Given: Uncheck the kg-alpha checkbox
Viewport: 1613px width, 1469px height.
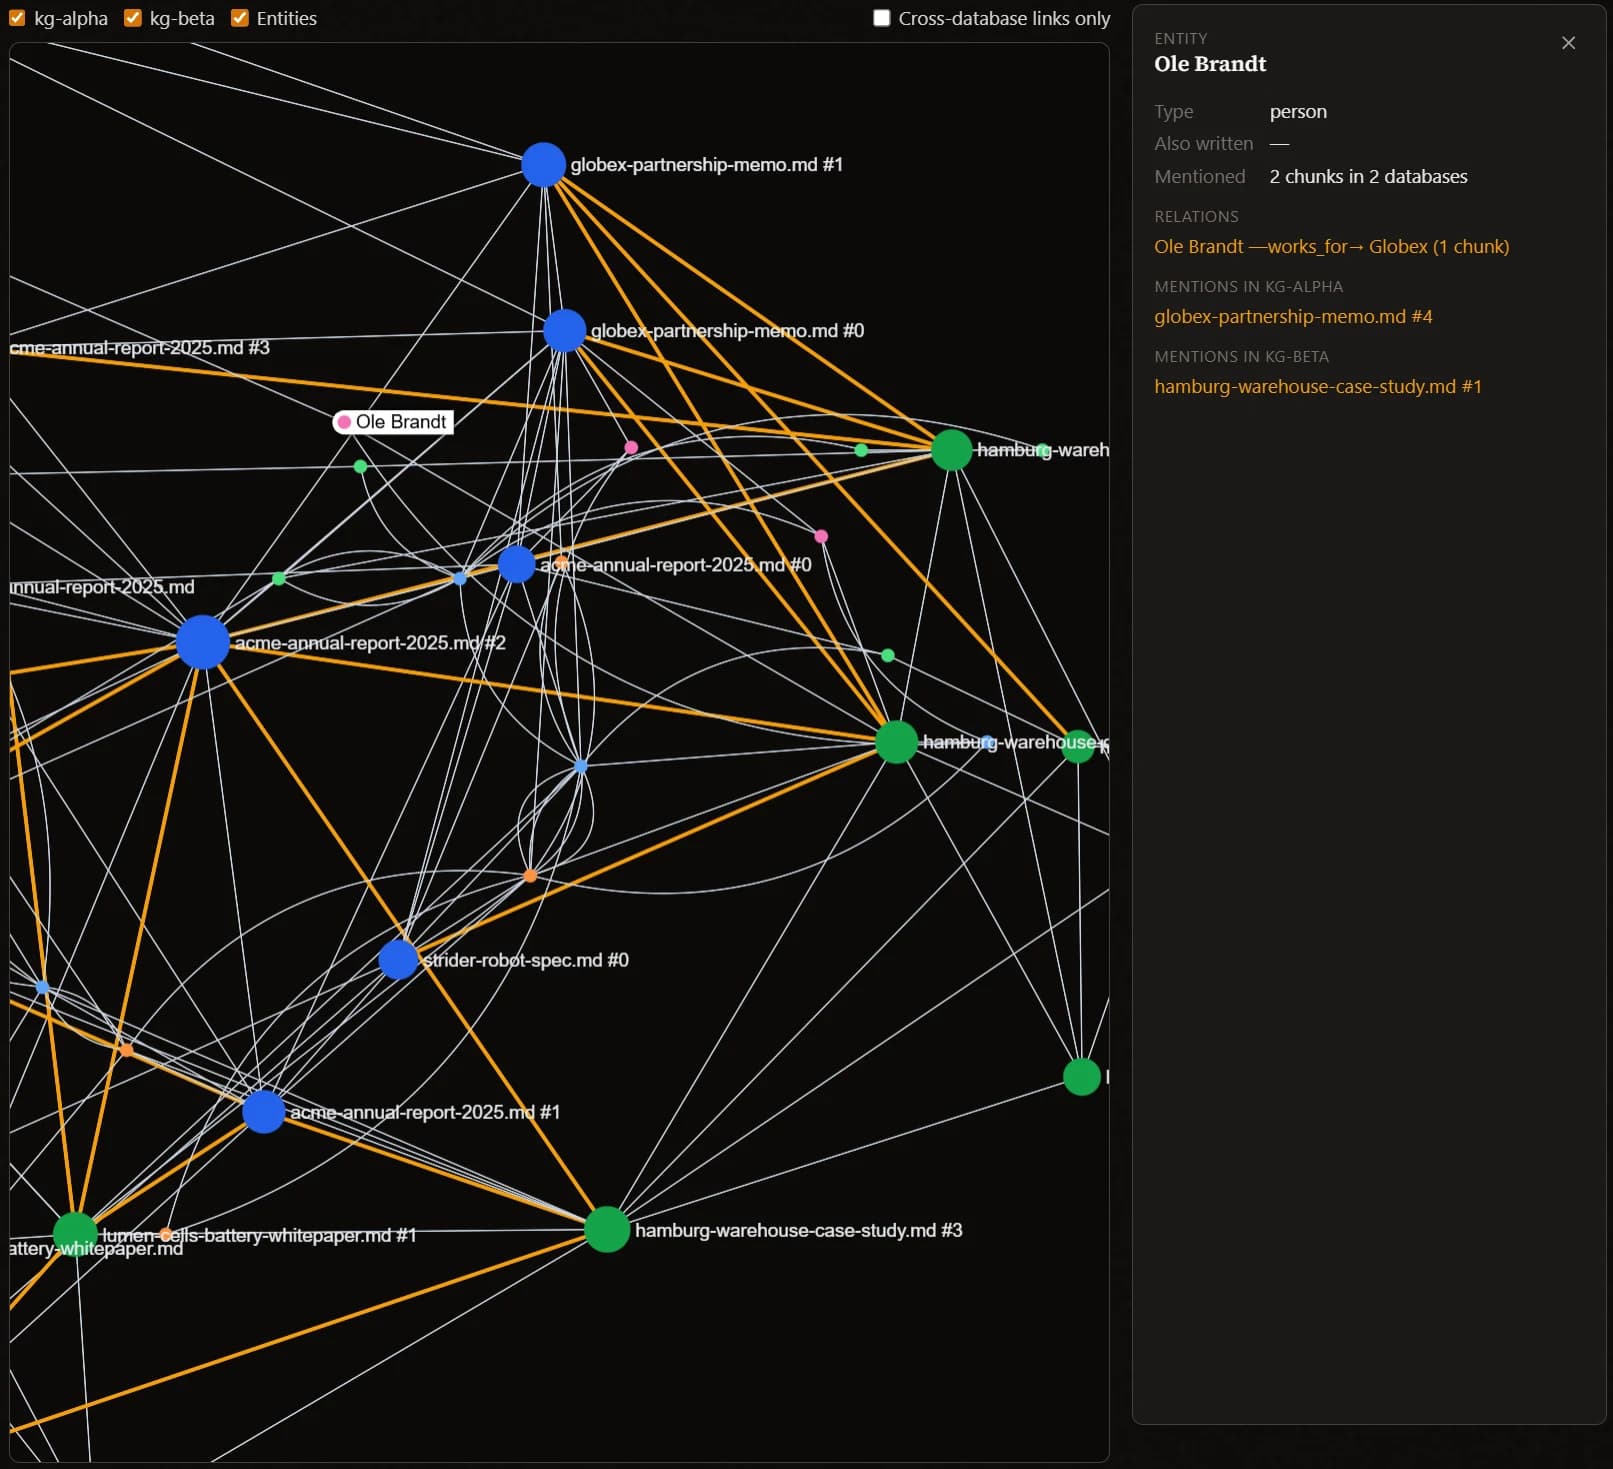Looking at the screenshot, I should [17, 18].
